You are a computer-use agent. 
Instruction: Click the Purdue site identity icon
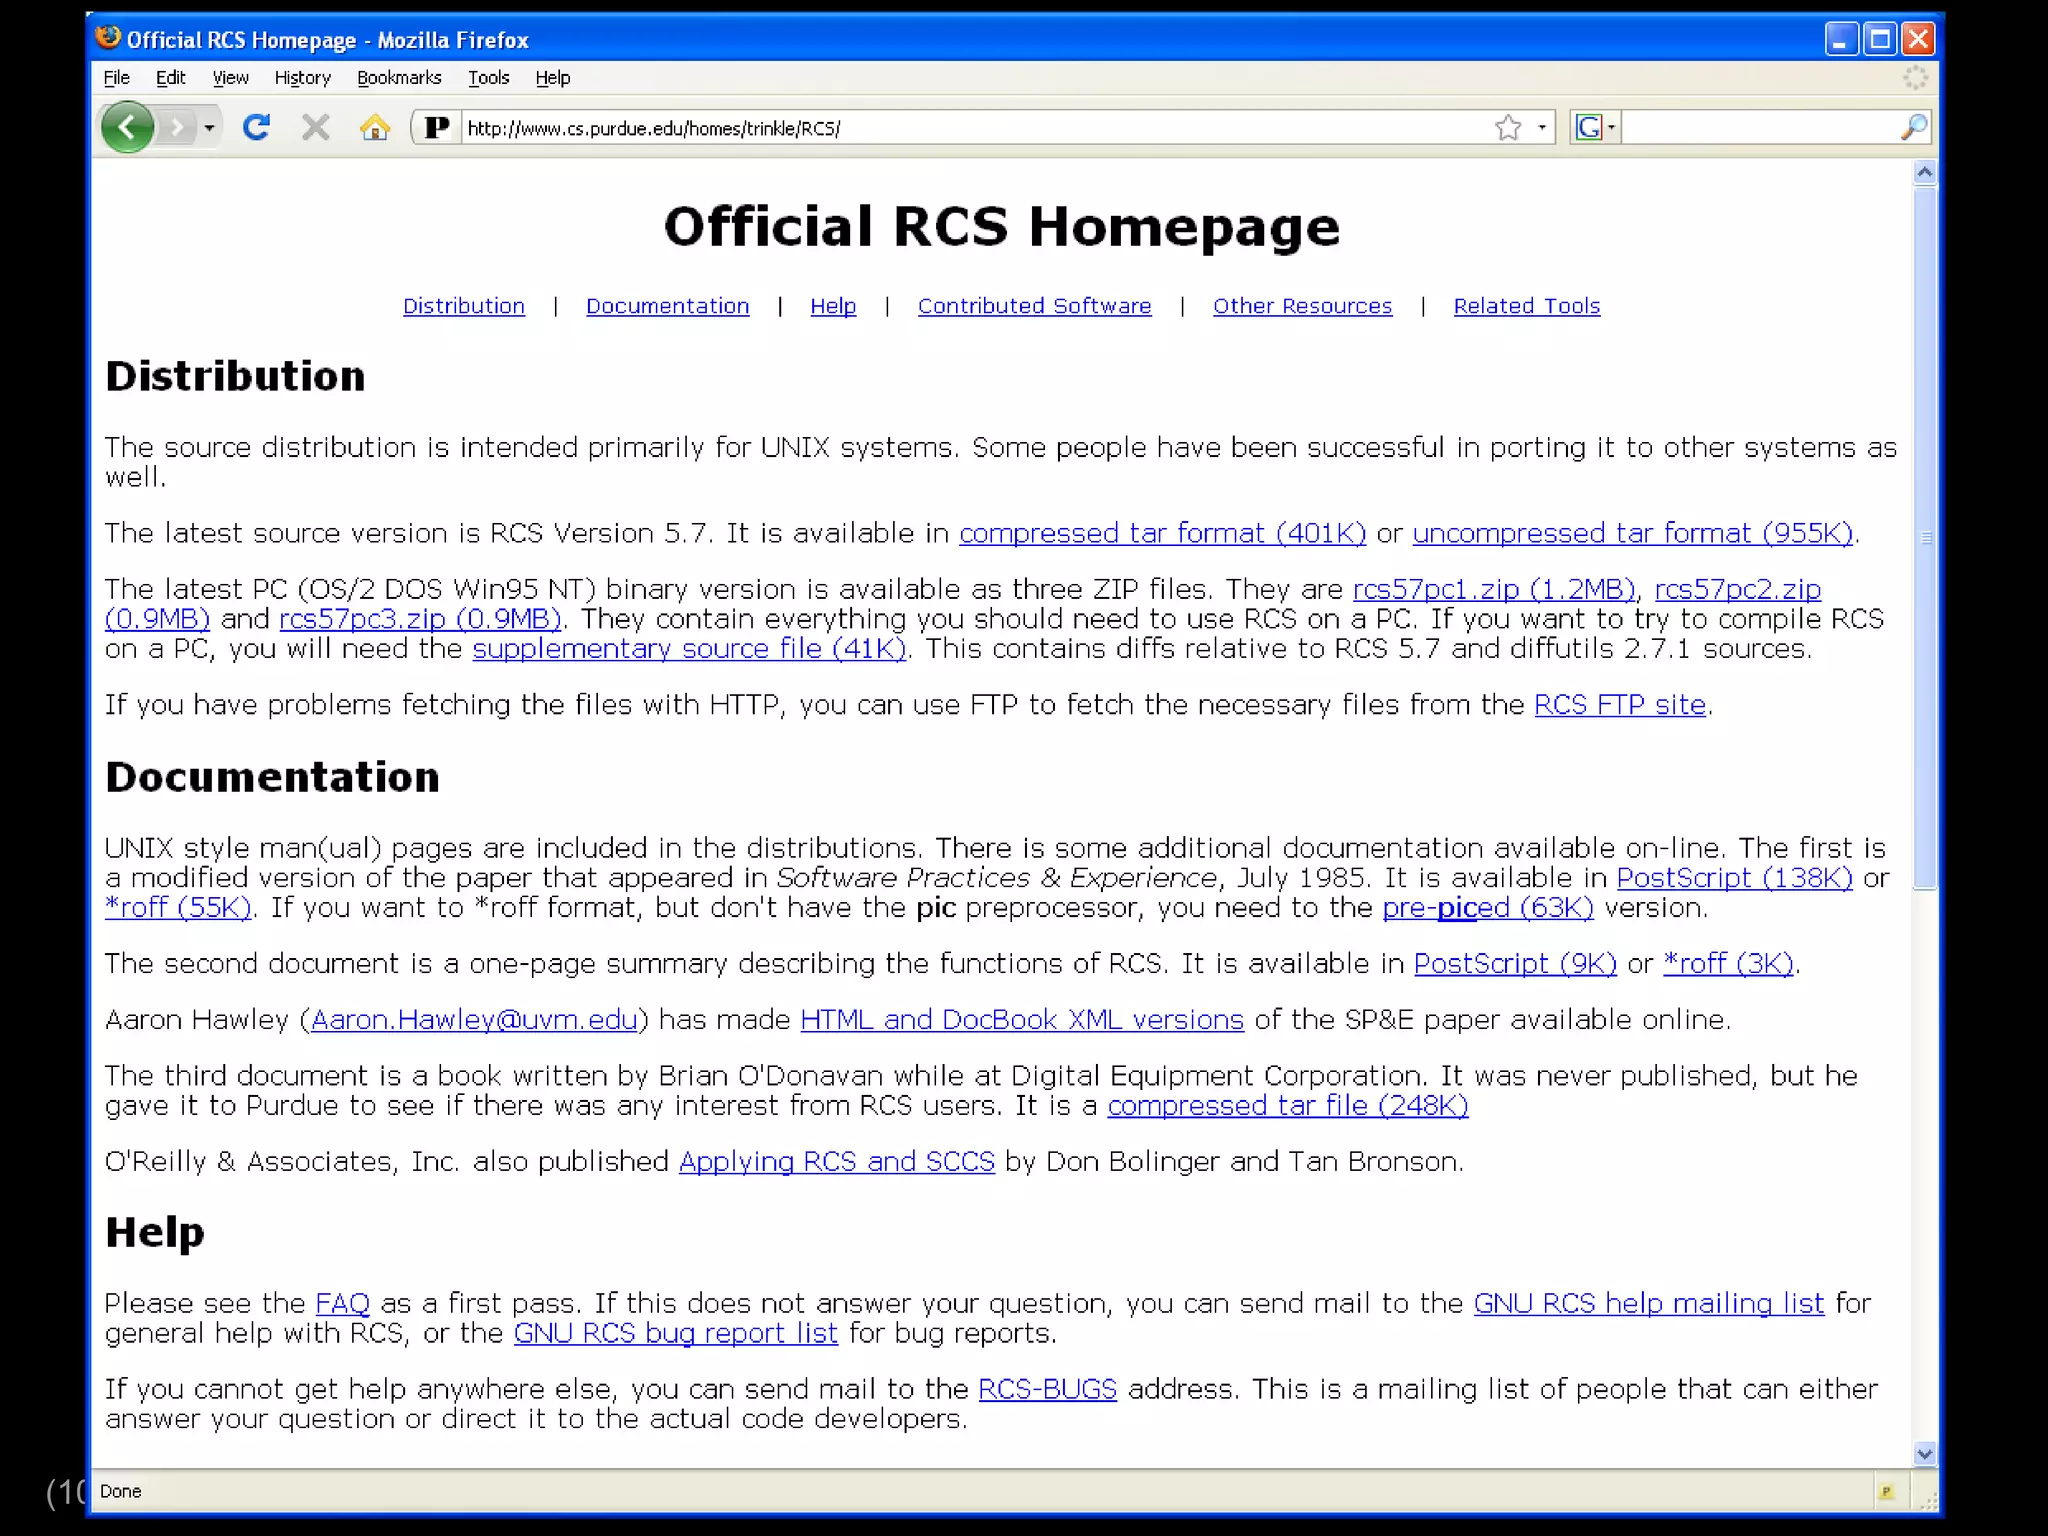437,127
